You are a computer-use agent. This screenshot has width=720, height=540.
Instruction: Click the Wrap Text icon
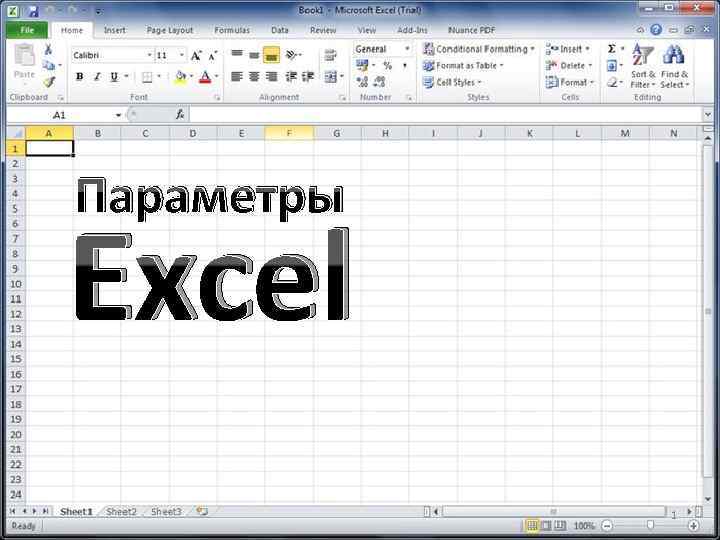click(x=330, y=56)
